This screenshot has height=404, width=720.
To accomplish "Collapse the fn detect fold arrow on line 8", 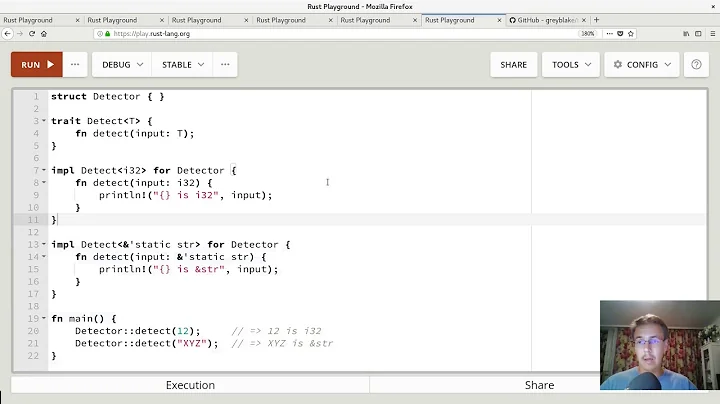I will coord(44,183).
